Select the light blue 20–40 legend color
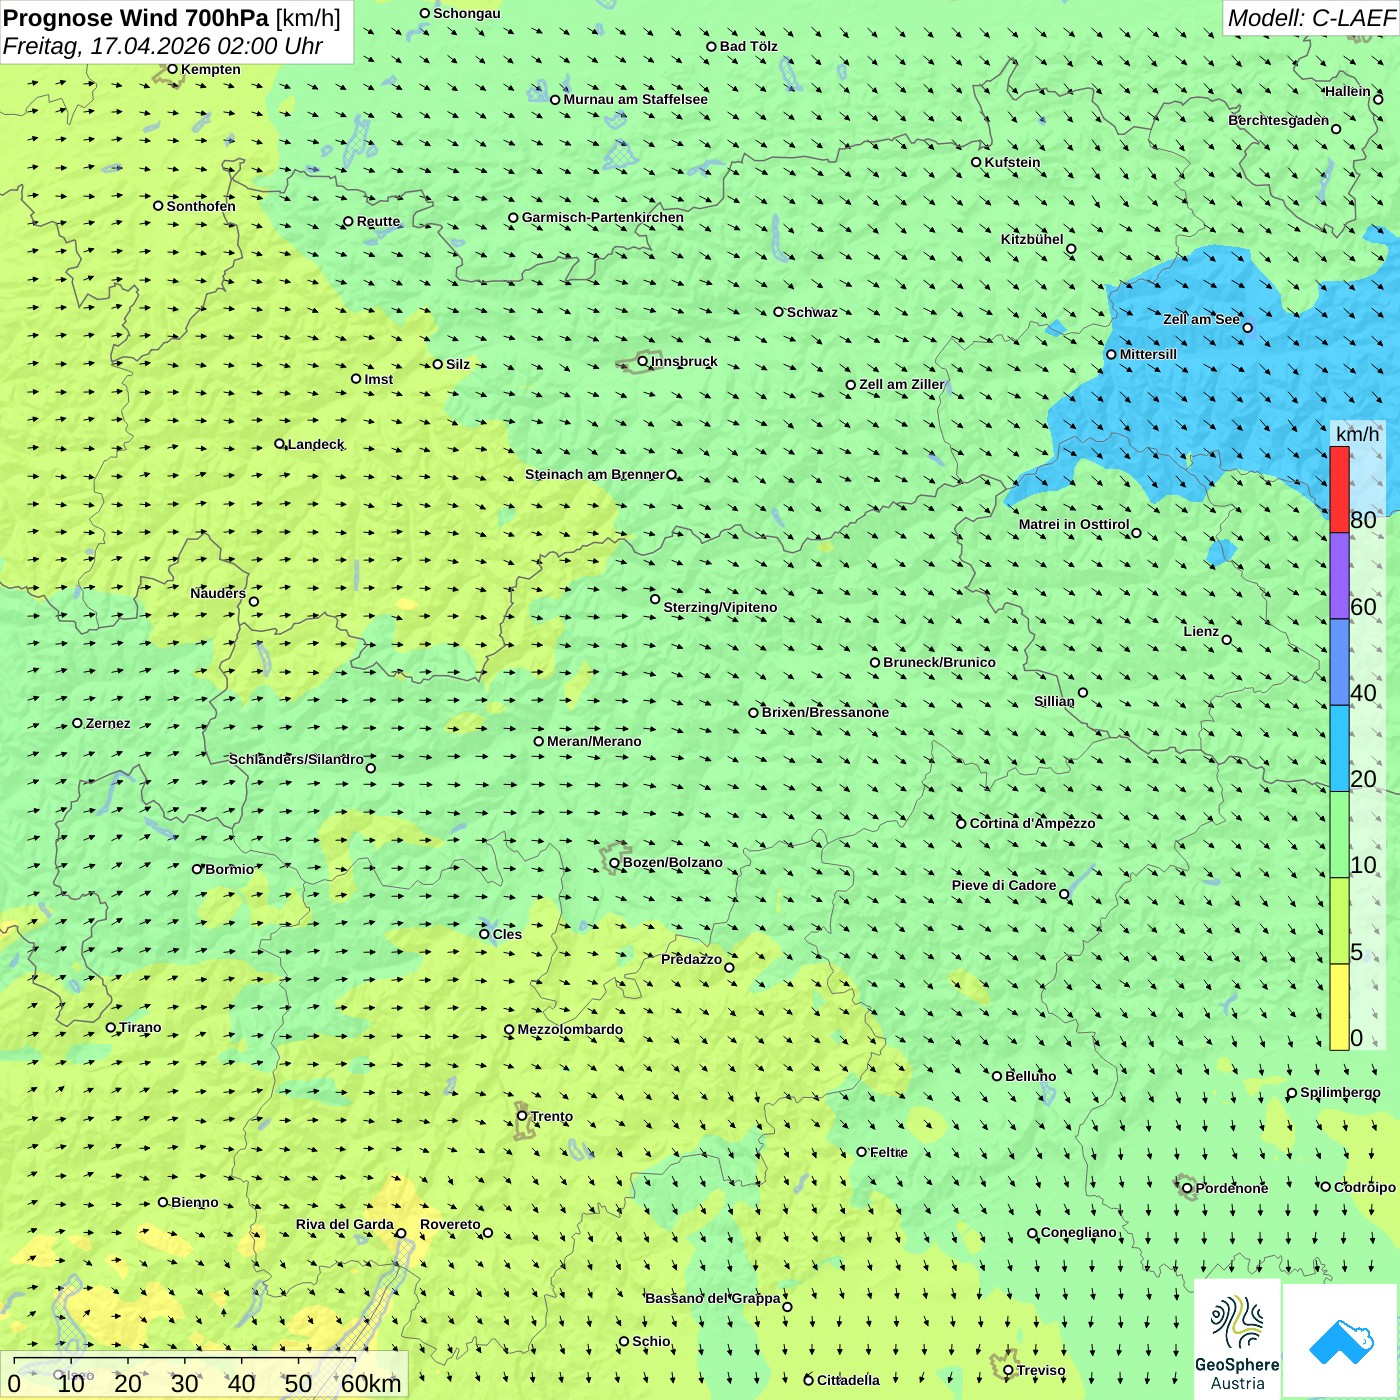Image resolution: width=1400 pixels, height=1400 pixels. click(1339, 749)
